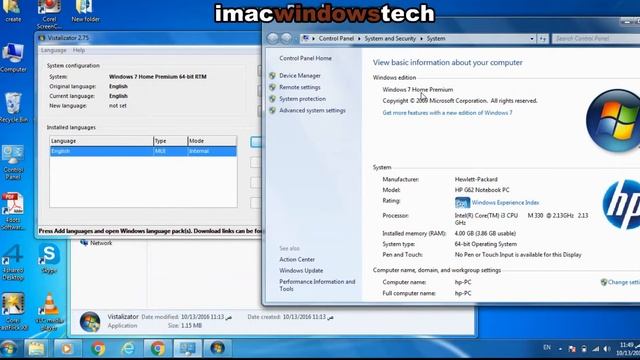Open Performance Information and Tools link
The height and width of the screenshot is (360, 640).
coord(317,285)
